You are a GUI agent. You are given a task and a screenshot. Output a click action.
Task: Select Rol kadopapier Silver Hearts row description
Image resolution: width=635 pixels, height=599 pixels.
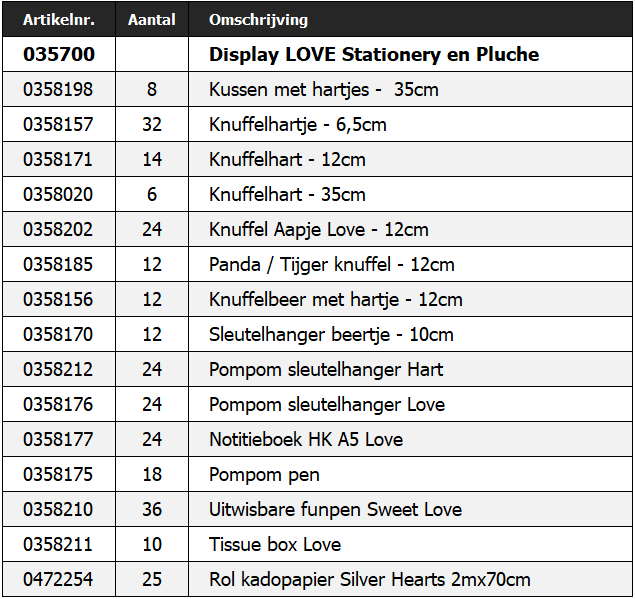(370, 579)
